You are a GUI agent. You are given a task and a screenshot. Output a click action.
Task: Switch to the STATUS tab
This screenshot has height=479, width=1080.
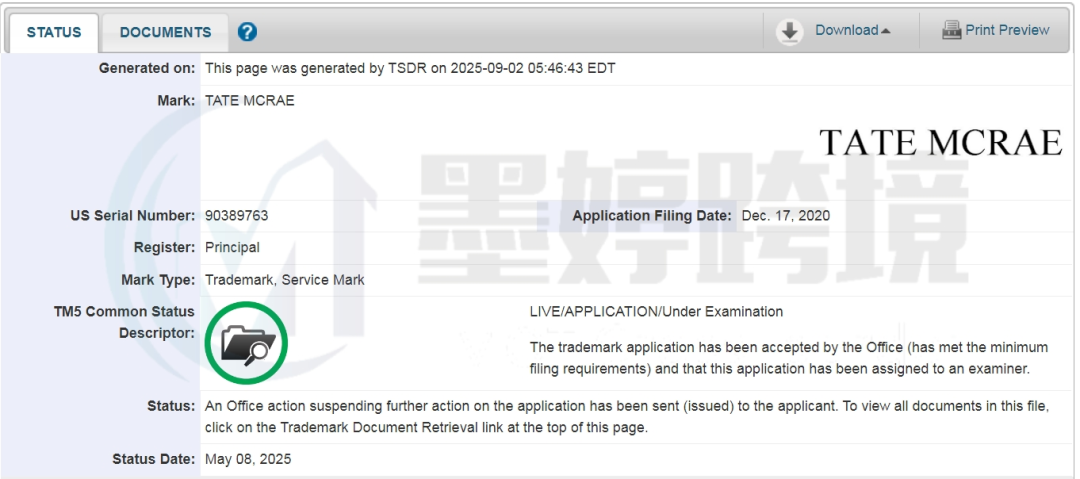[x=54, y=32]
